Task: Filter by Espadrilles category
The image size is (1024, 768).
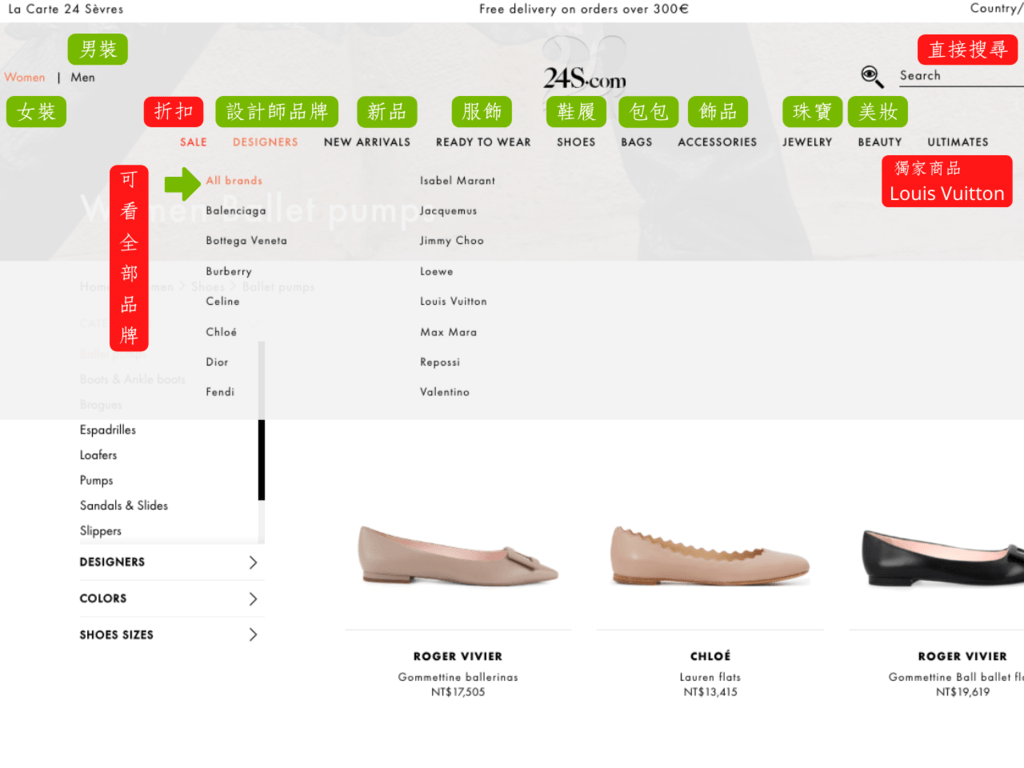Action: point(108,430)
